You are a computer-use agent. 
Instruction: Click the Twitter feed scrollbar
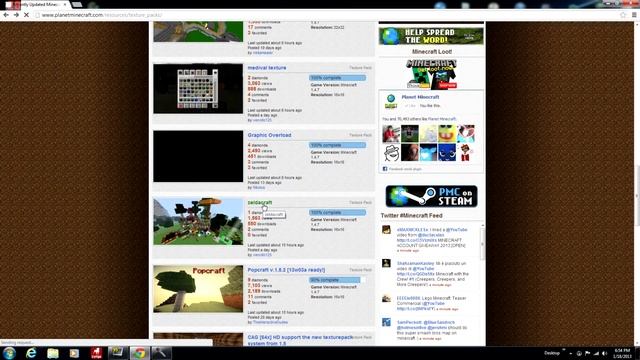pyautogui.click(x=482, y=244)
